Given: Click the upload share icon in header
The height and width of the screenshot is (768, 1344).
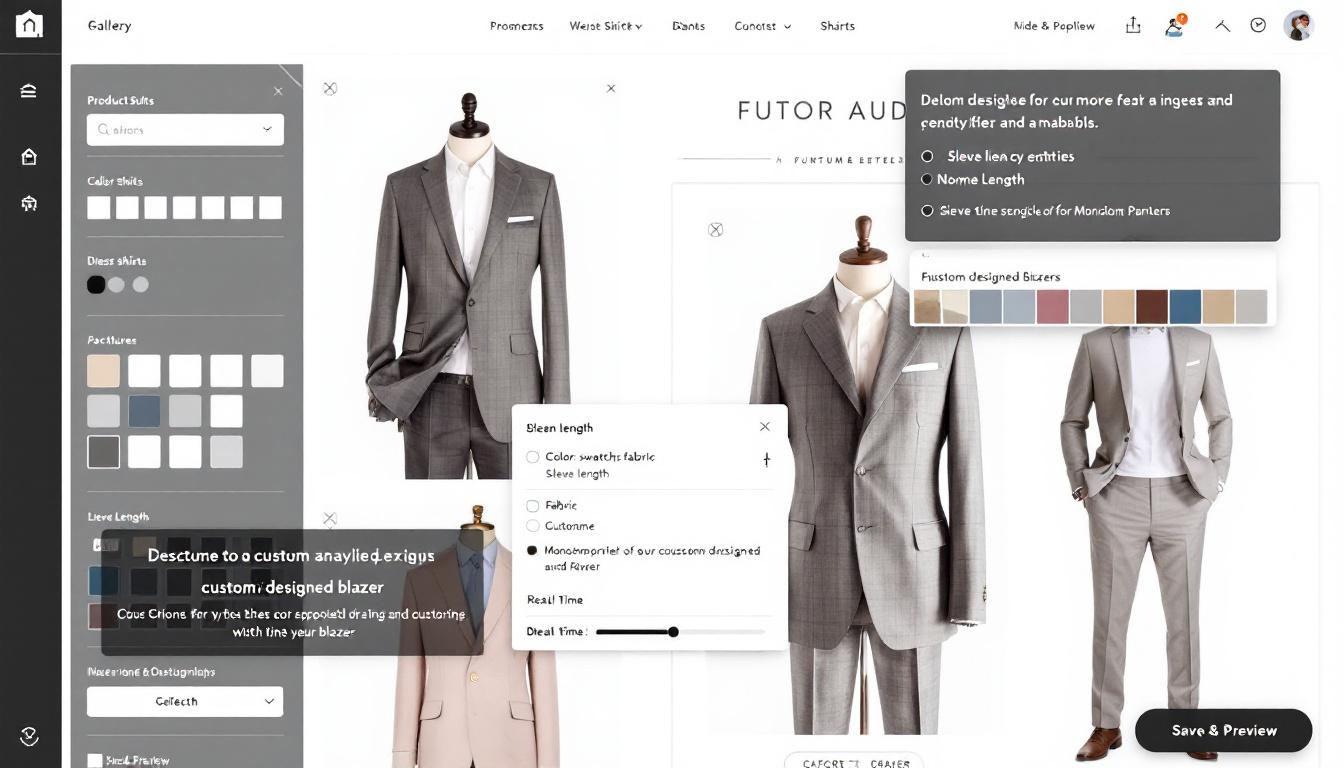Looking at the screenshot, I should [1133, 26].
